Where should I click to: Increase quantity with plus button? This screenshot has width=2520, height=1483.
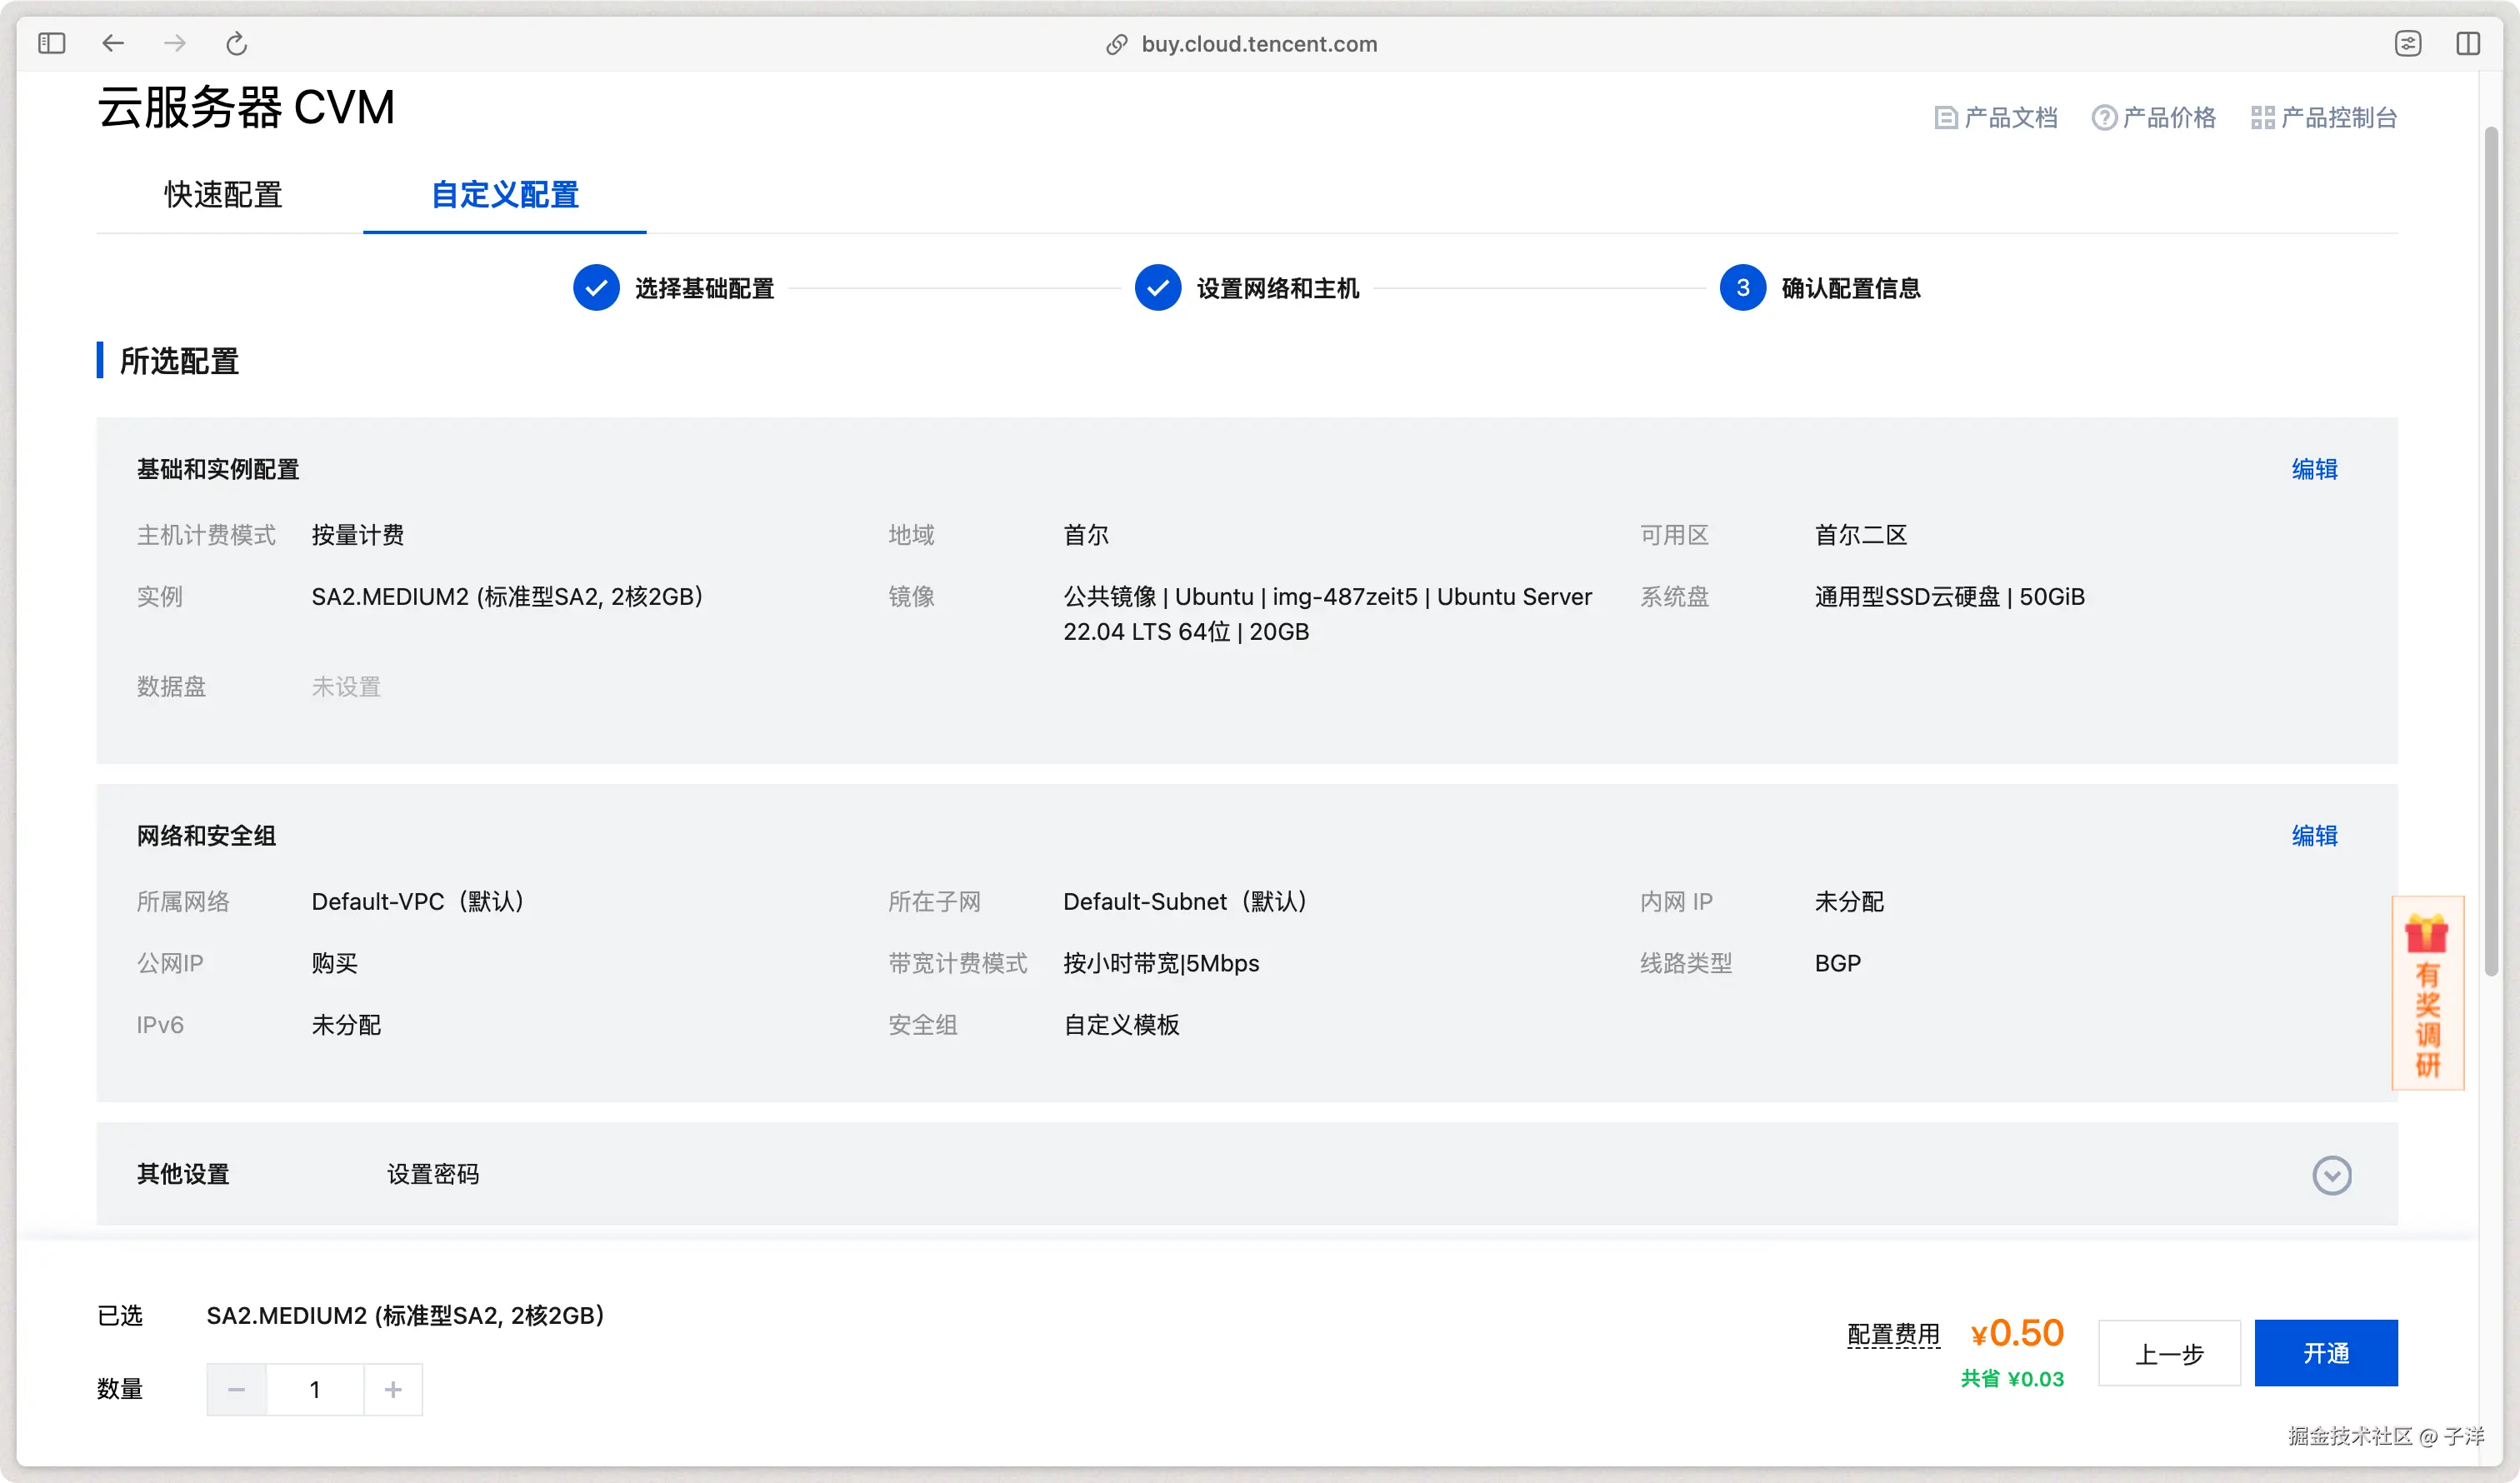pyautogui.click(x=393, y=1389)
